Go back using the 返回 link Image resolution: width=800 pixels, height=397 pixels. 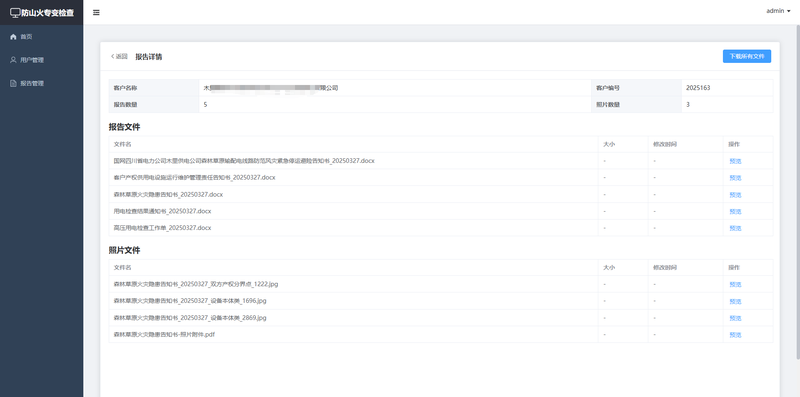(119, 57)
